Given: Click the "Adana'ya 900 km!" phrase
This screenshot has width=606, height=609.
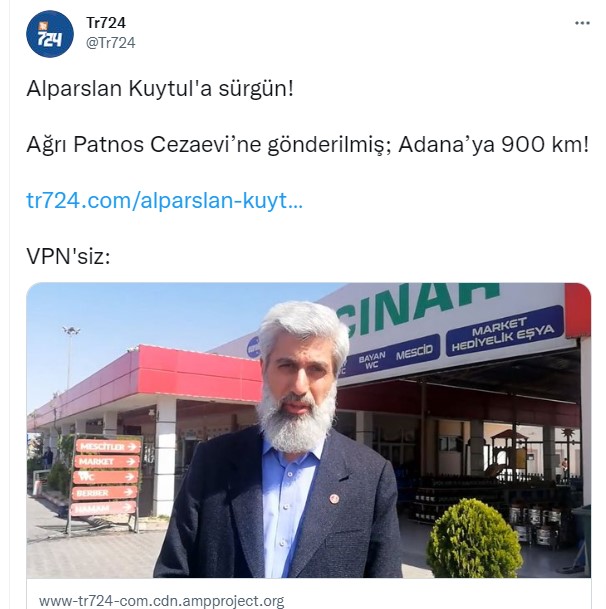Looking at the screenshot, I should click(x=494, y=145).
